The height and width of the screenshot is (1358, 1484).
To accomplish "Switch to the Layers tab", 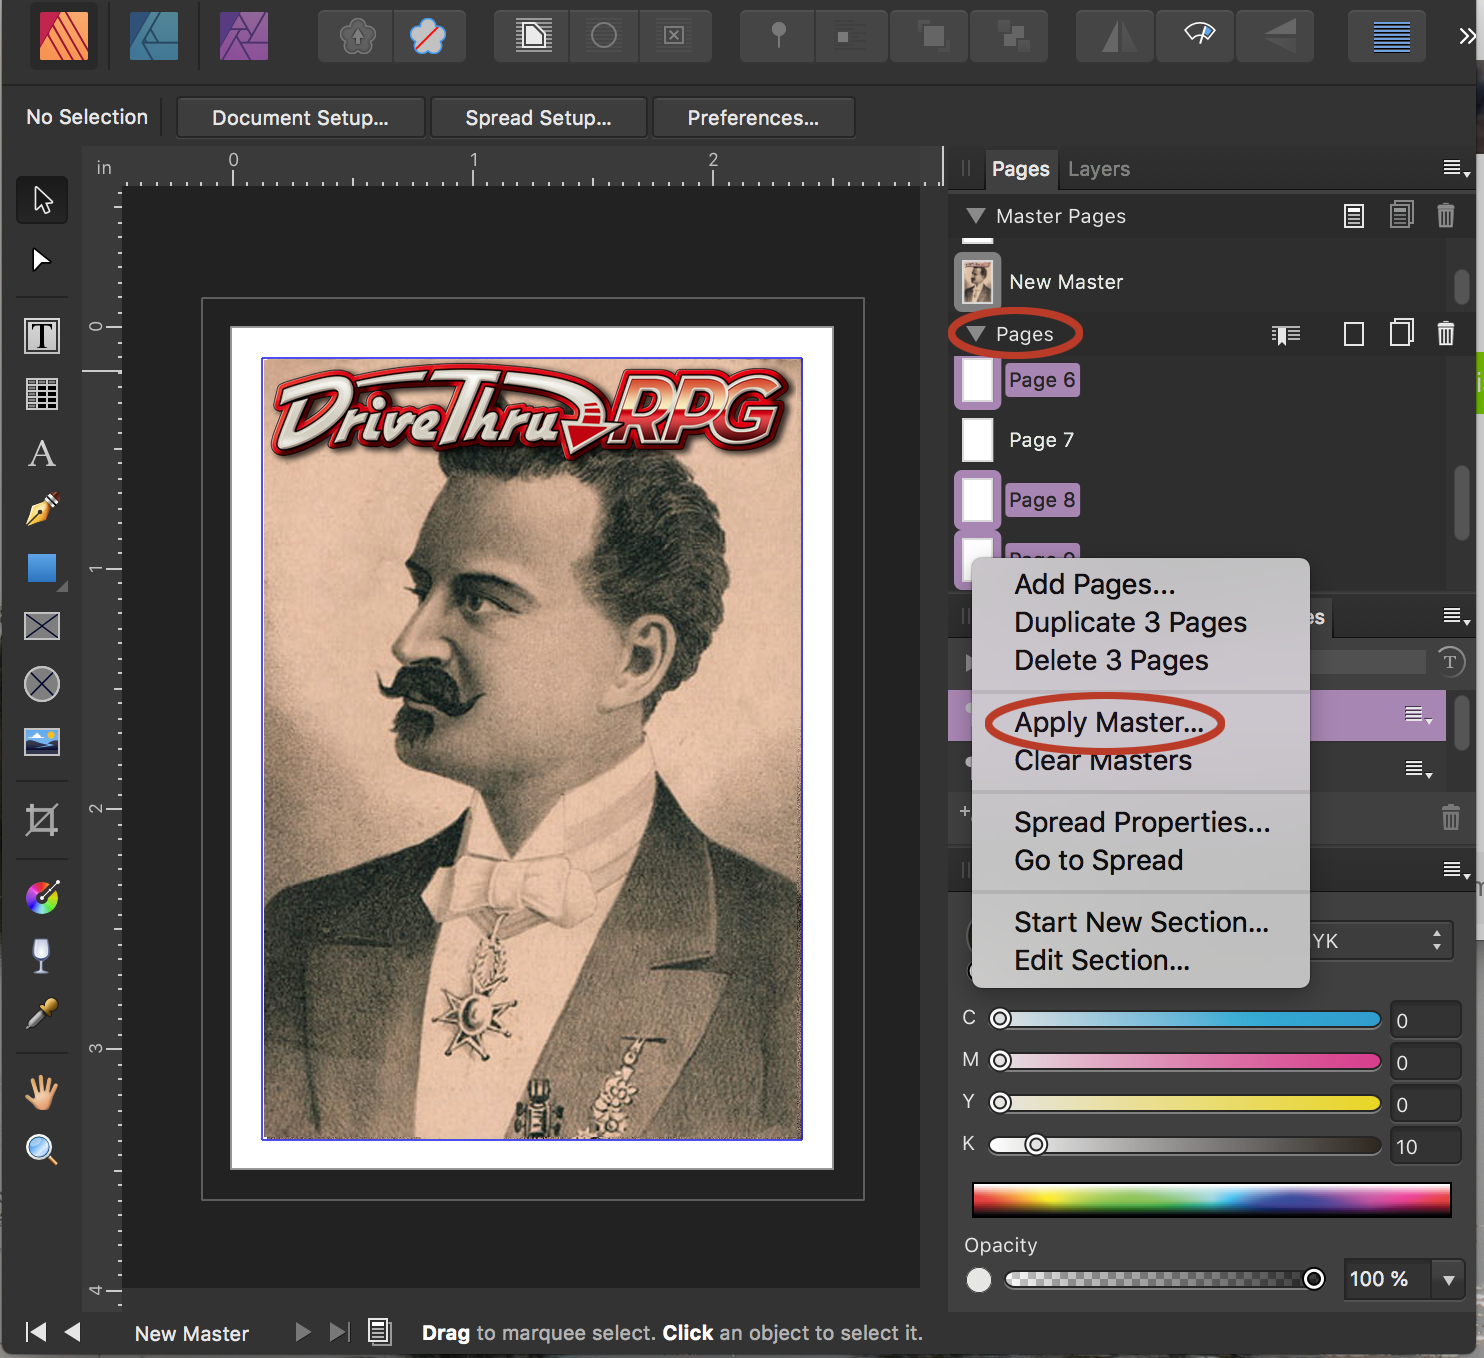I will [x=1098, y=169].
